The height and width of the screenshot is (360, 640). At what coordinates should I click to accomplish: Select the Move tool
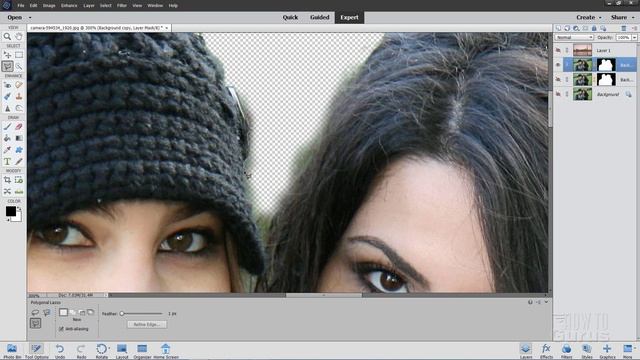(7, 55)
